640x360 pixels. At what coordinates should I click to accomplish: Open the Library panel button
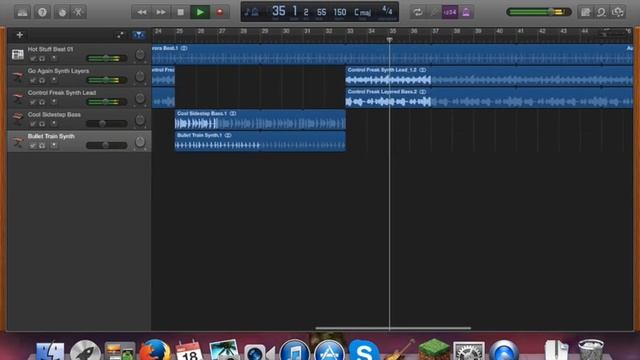coord(22,12)
